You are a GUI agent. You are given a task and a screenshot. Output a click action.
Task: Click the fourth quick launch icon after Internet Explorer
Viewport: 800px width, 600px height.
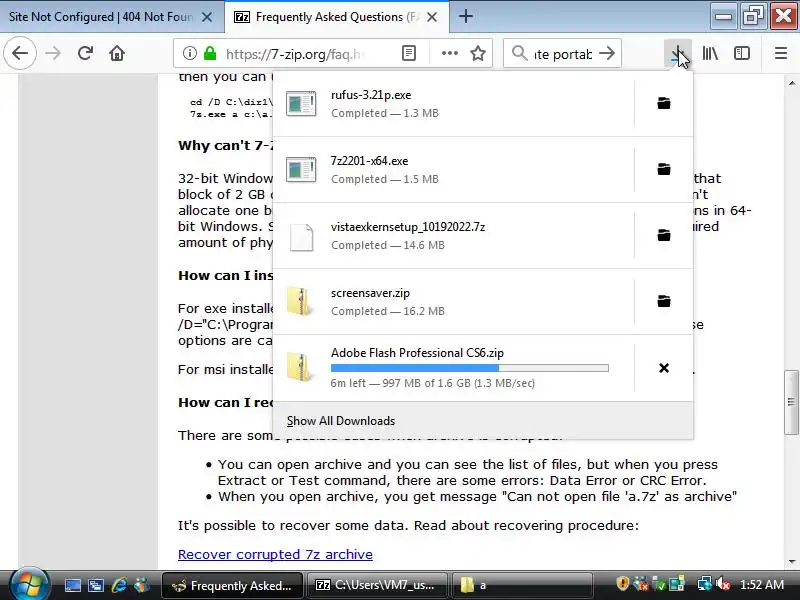142,585
